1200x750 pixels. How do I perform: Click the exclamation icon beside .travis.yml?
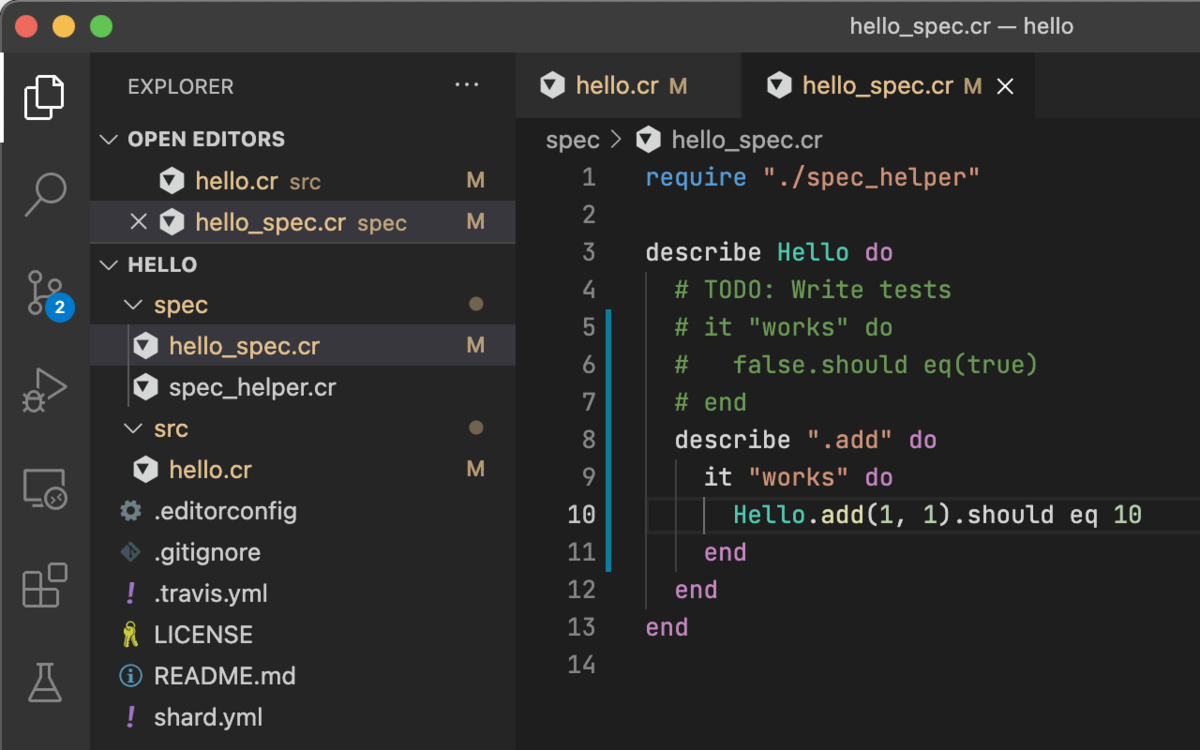[x=130, y=593]
